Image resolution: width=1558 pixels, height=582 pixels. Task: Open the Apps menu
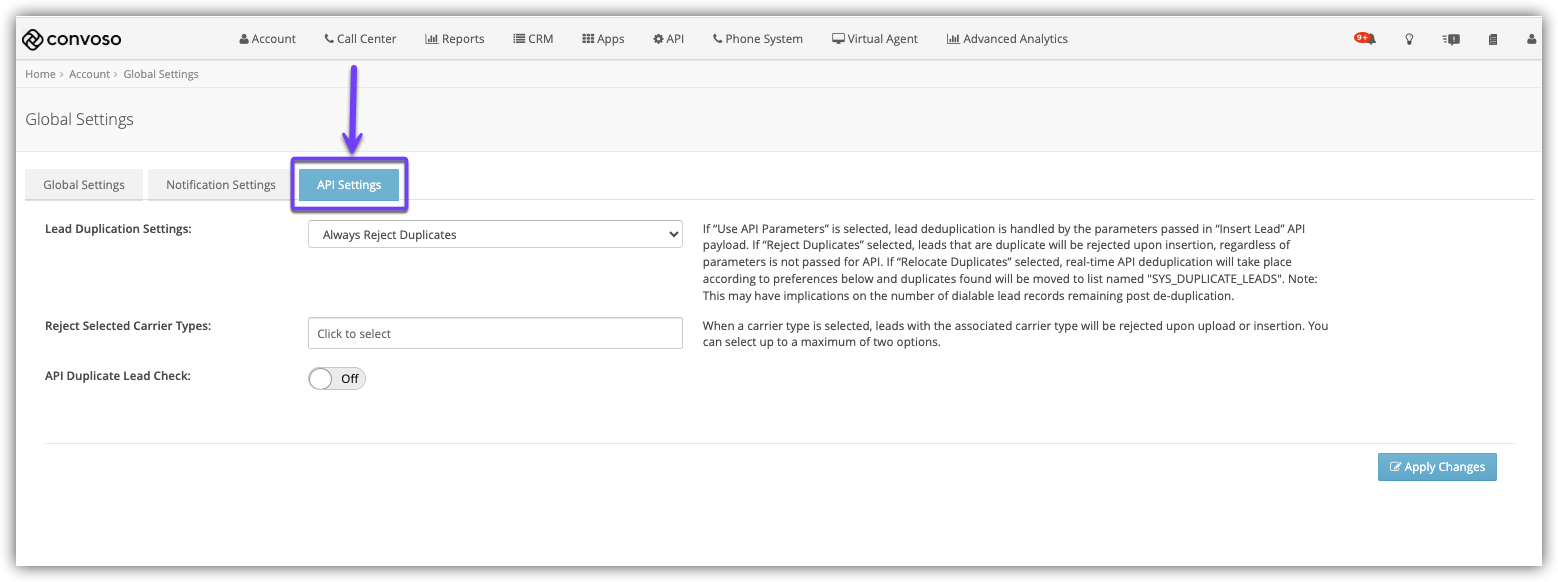[603, 39]
